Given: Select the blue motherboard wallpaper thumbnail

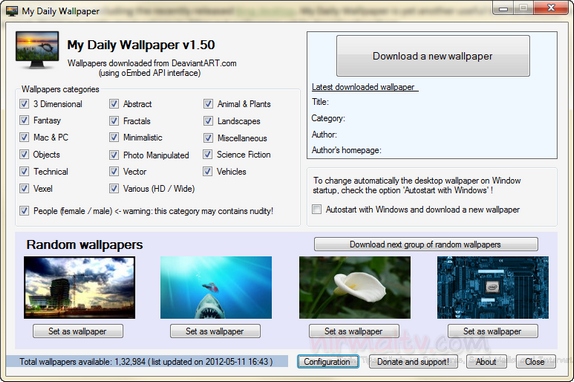Looking at the screenshot, I should [x=493, y=287].
